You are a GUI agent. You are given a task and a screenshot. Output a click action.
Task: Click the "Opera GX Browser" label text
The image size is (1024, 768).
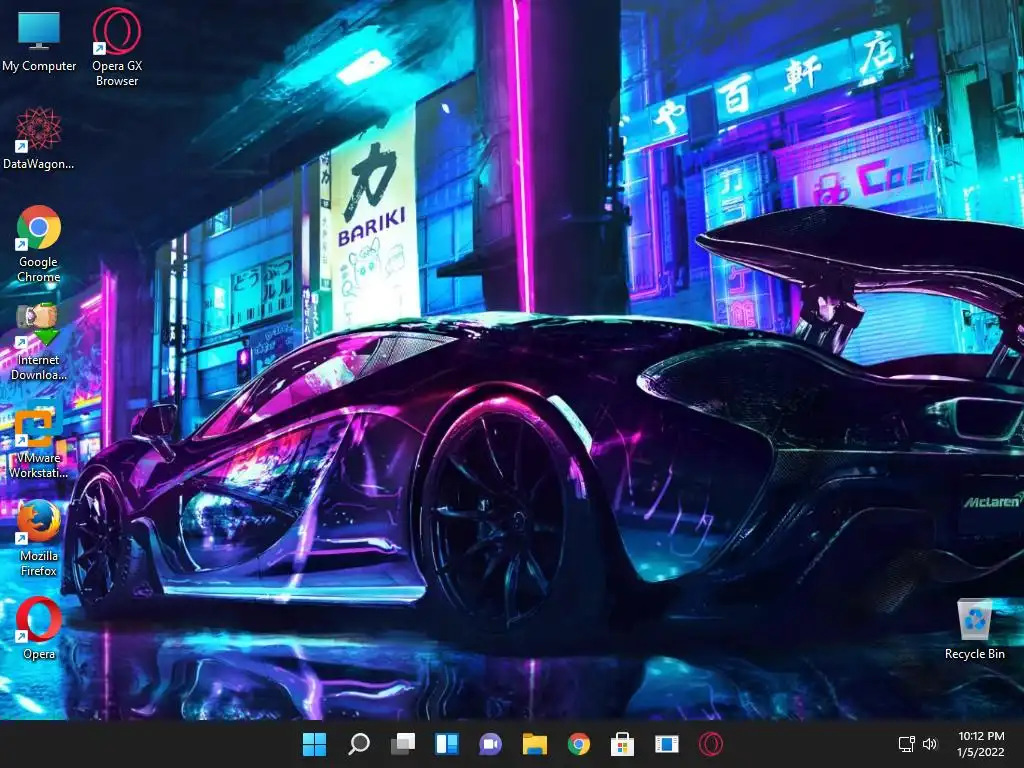[117, 73]
